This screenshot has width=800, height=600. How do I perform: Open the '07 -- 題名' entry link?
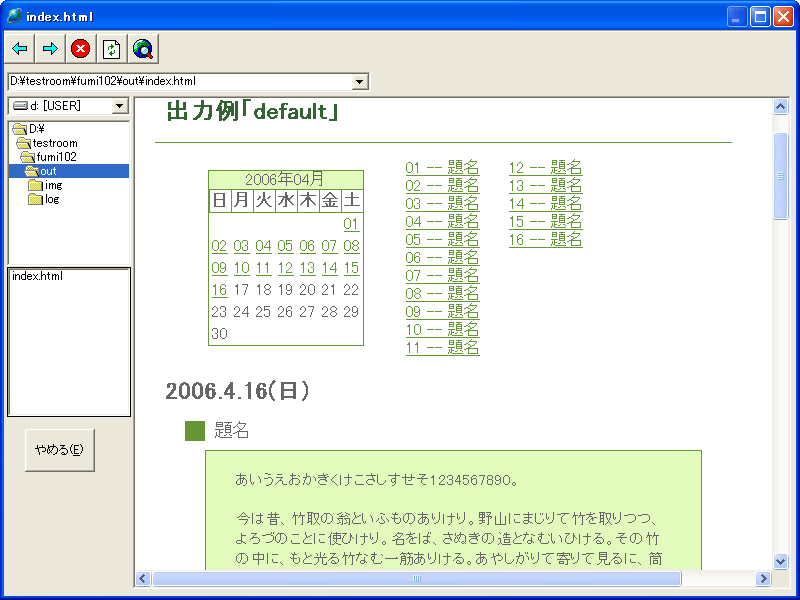tap(442, 276)
